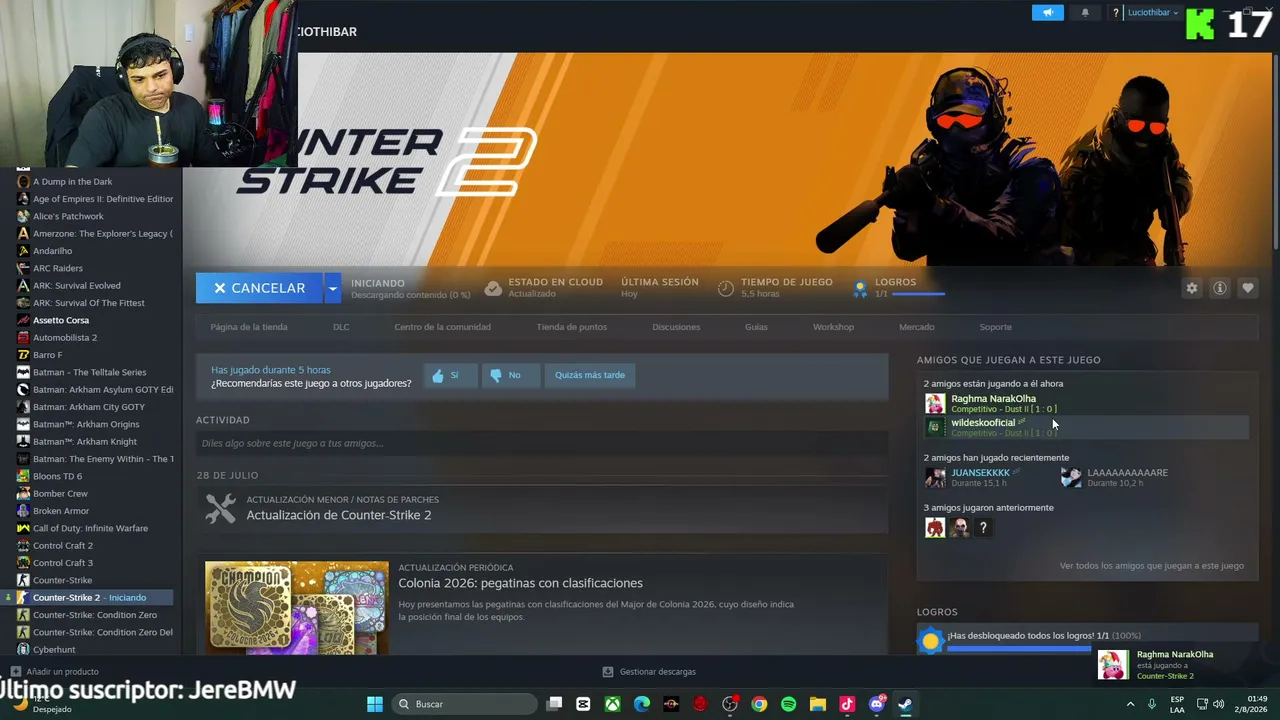1280x720 pixels.
Task: Select Bloons TD 6 in the library
Action: point(57,476)
